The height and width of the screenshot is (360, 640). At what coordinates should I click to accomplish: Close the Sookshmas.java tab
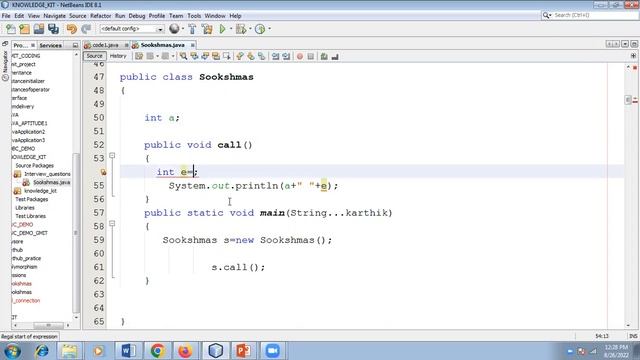(x=192, y=45)
